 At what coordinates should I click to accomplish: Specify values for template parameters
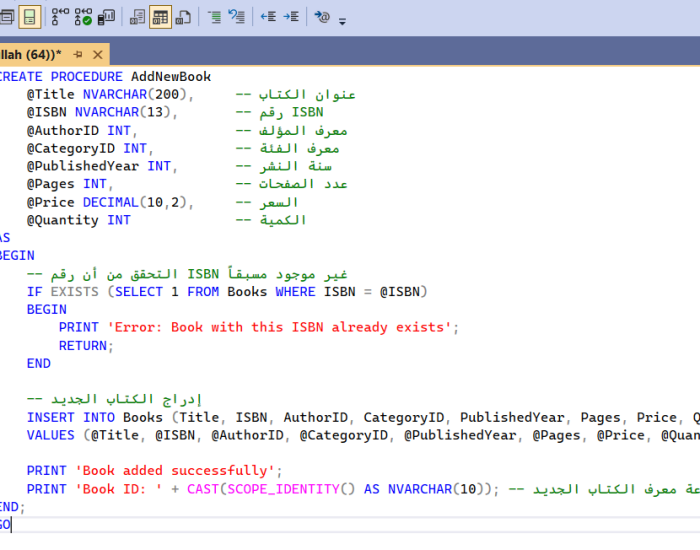tap(321, 17)
